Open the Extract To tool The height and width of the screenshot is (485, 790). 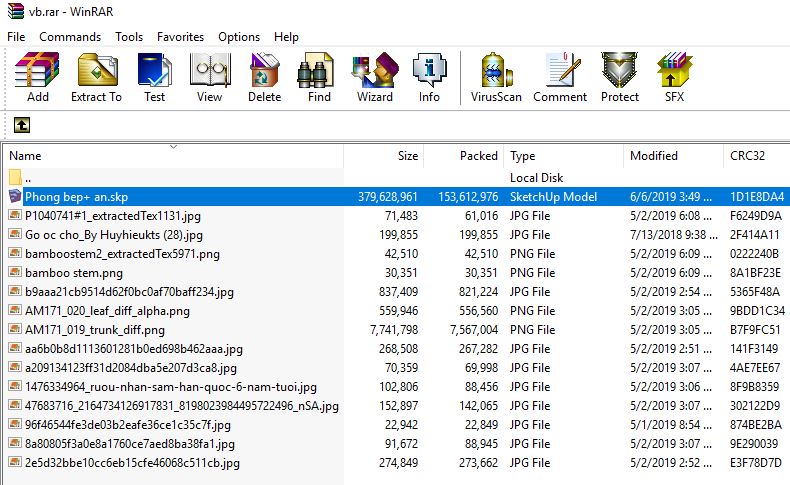(x=97, y=71)
